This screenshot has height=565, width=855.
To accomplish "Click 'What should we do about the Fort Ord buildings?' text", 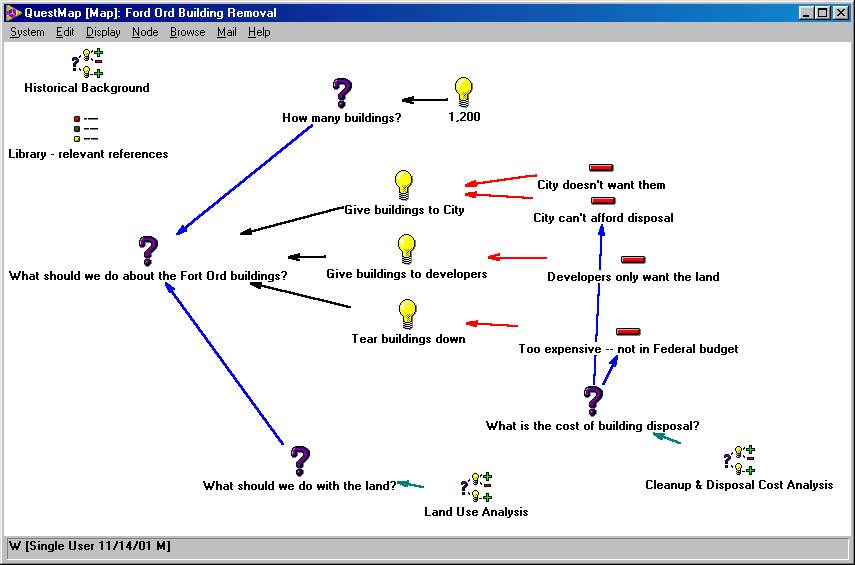I will (x=148, y=275).
